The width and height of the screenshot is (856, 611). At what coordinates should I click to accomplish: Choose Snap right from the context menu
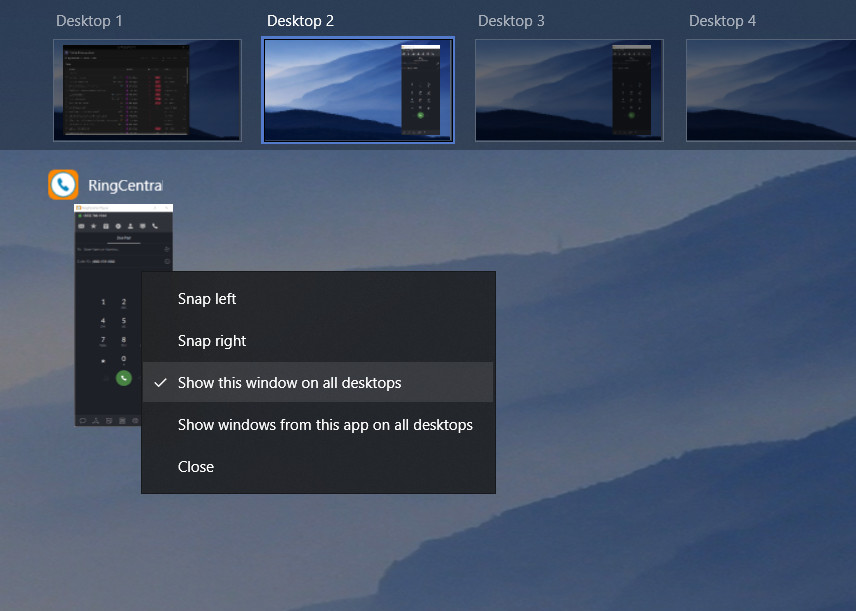click(212, 341)
